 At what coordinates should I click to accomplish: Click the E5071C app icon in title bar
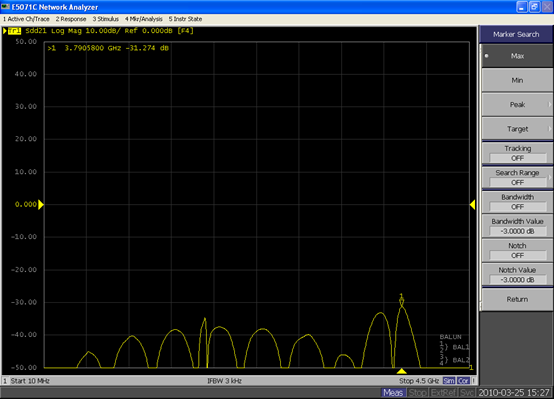(x=5, y=7)
